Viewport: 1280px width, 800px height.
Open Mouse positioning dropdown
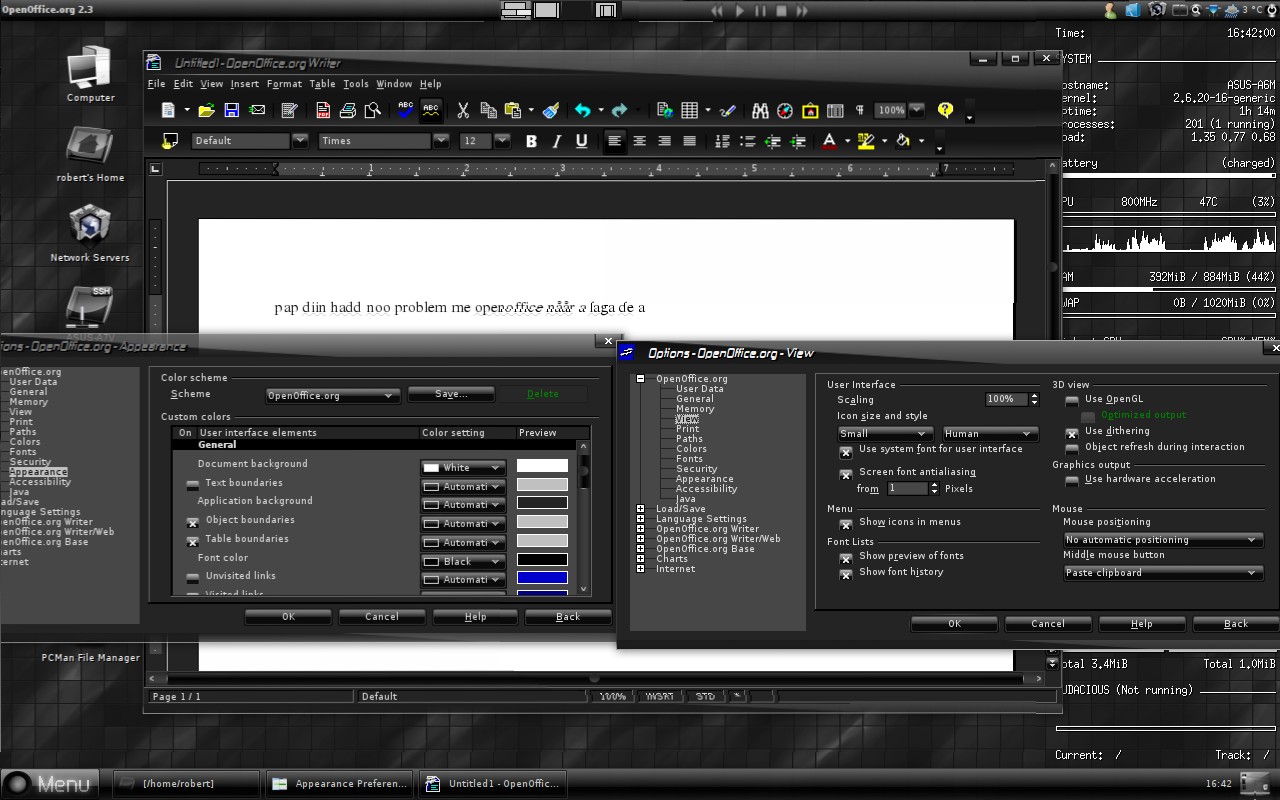[x=1163, y=540]
